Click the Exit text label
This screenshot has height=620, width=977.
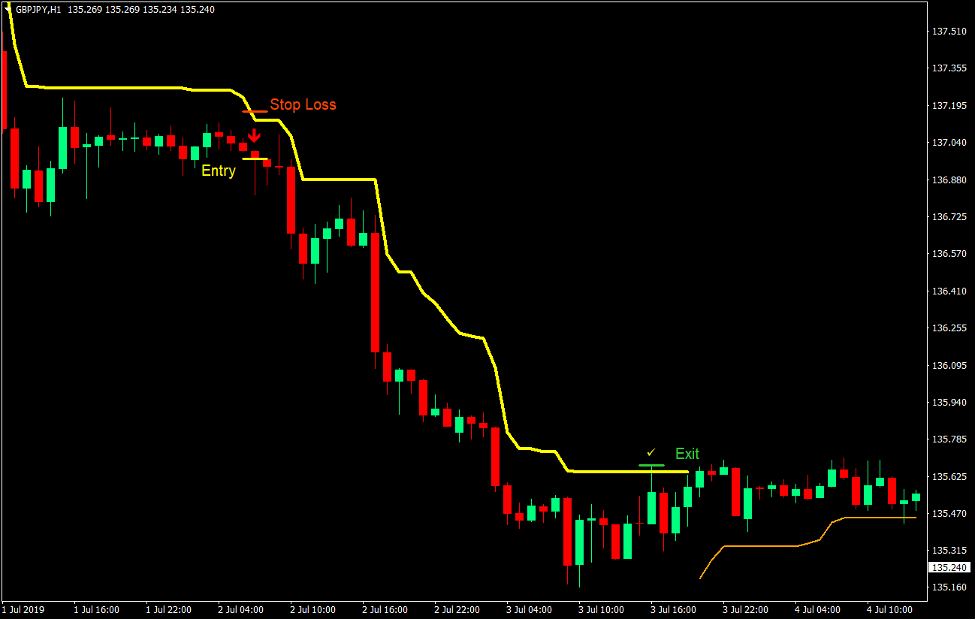(x=686, y=453)
